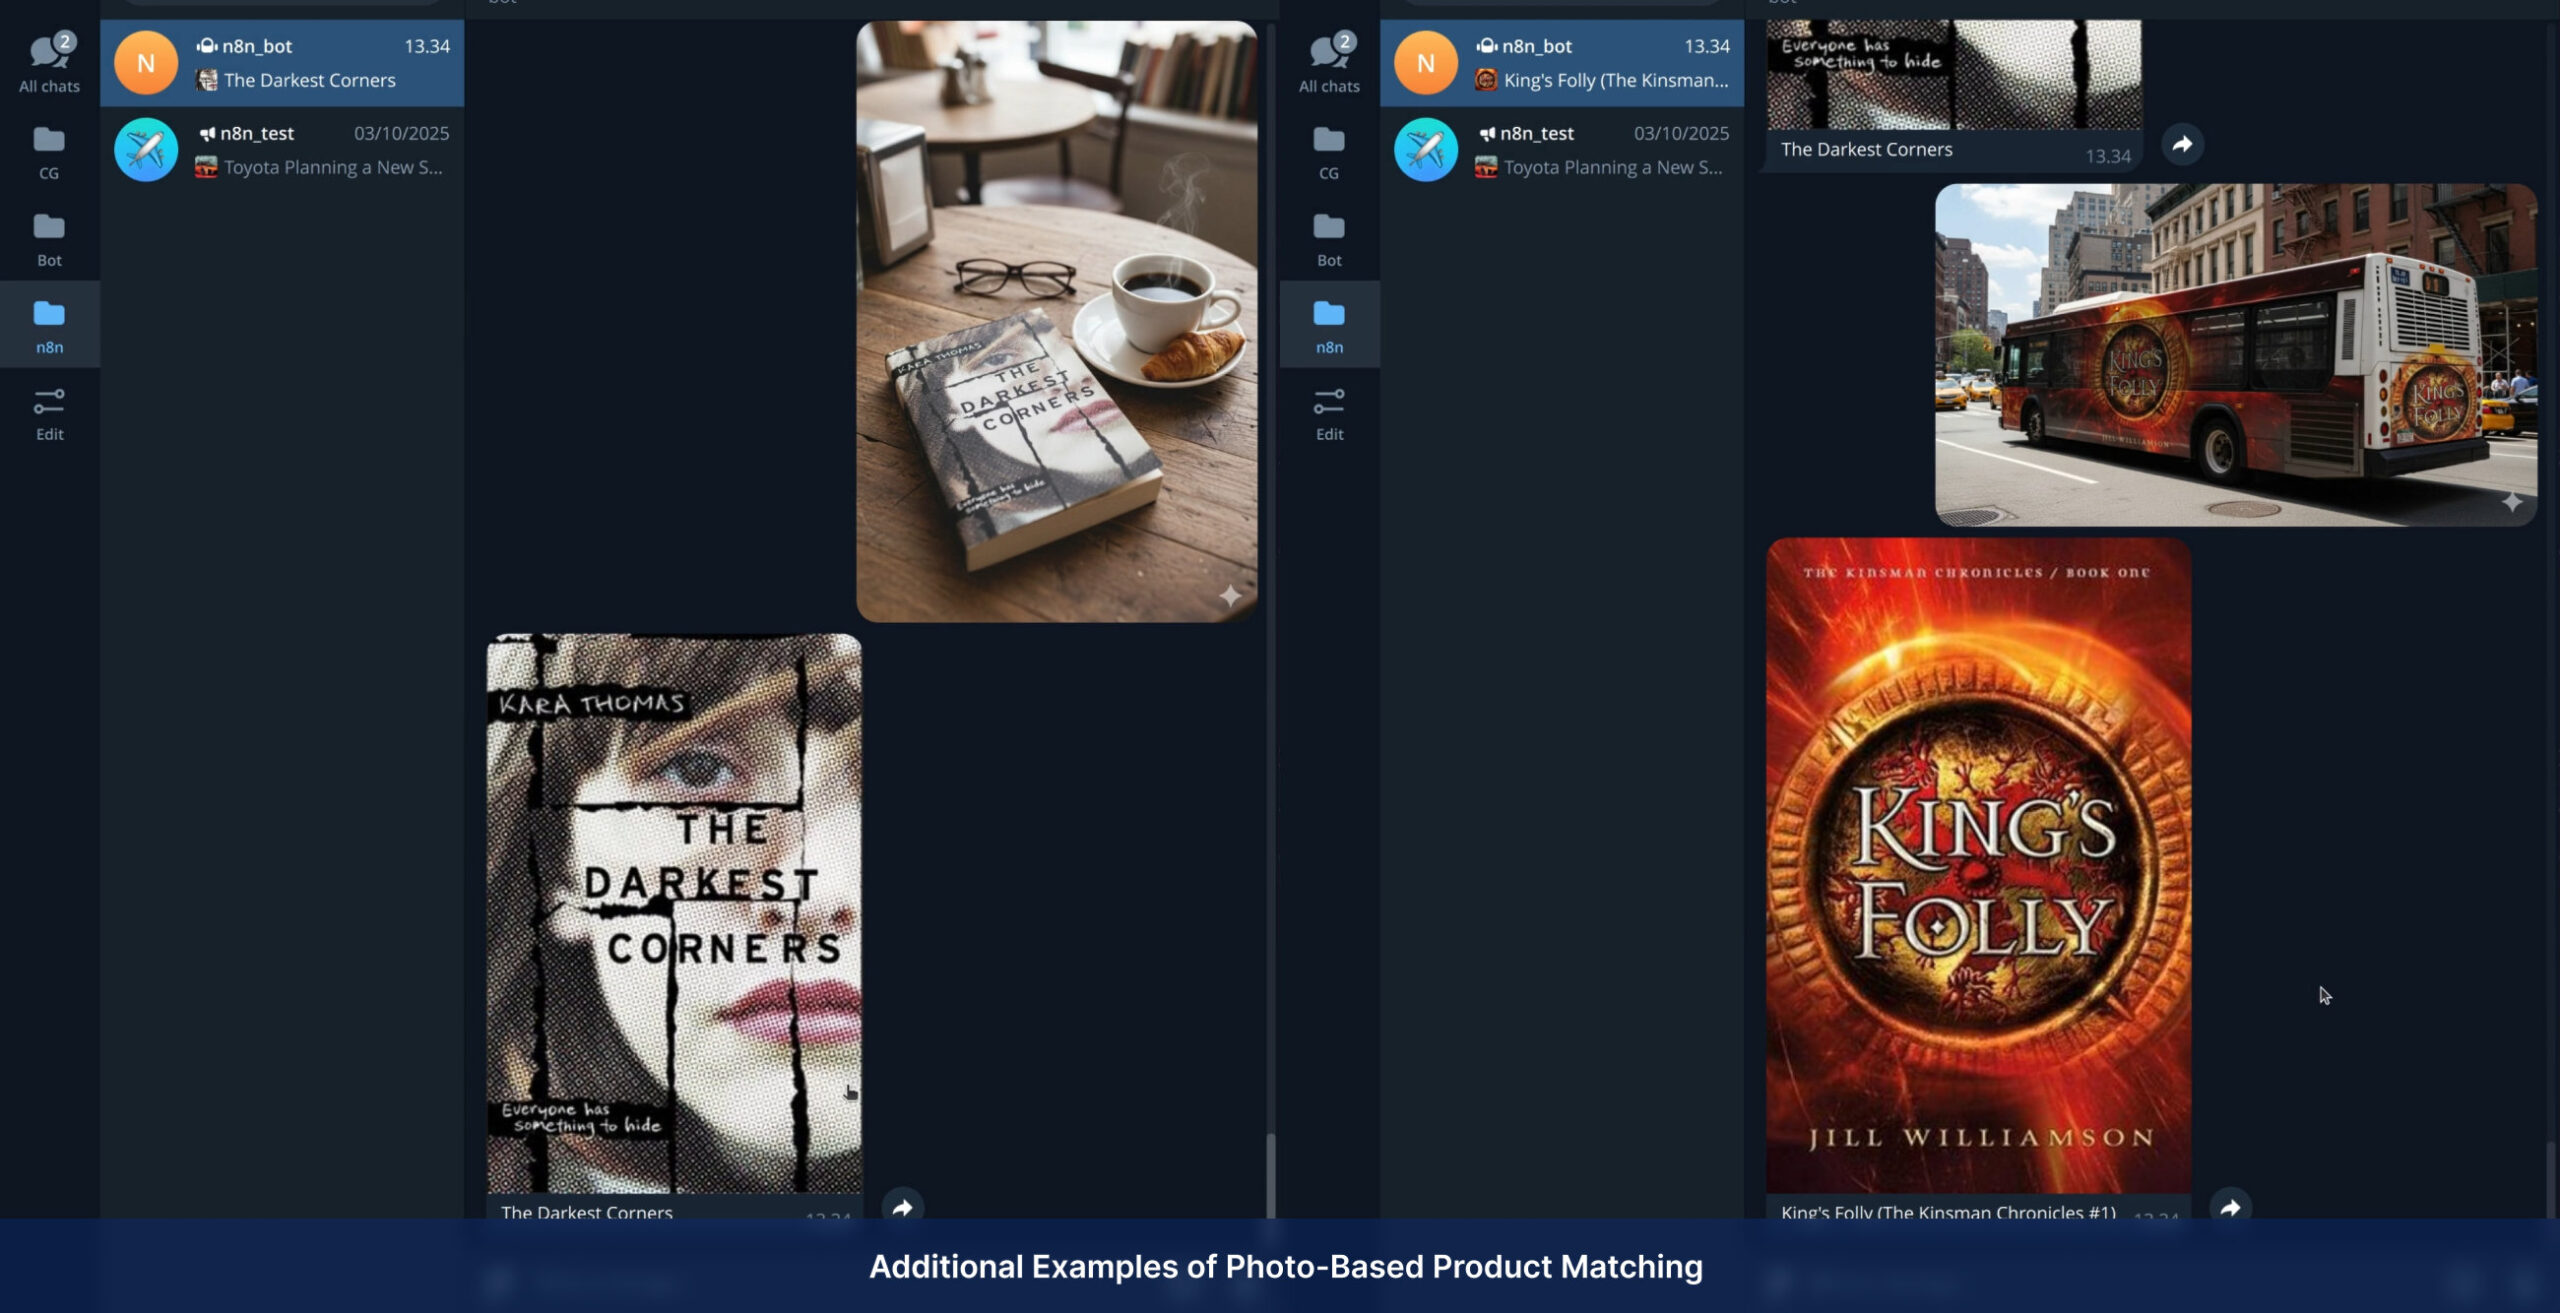The width and height of the screenshot is (2560, 1313).
Task: Open the King's Folly bus advertisement photo
Action: pyautogui.click(x=2235, y=354)
